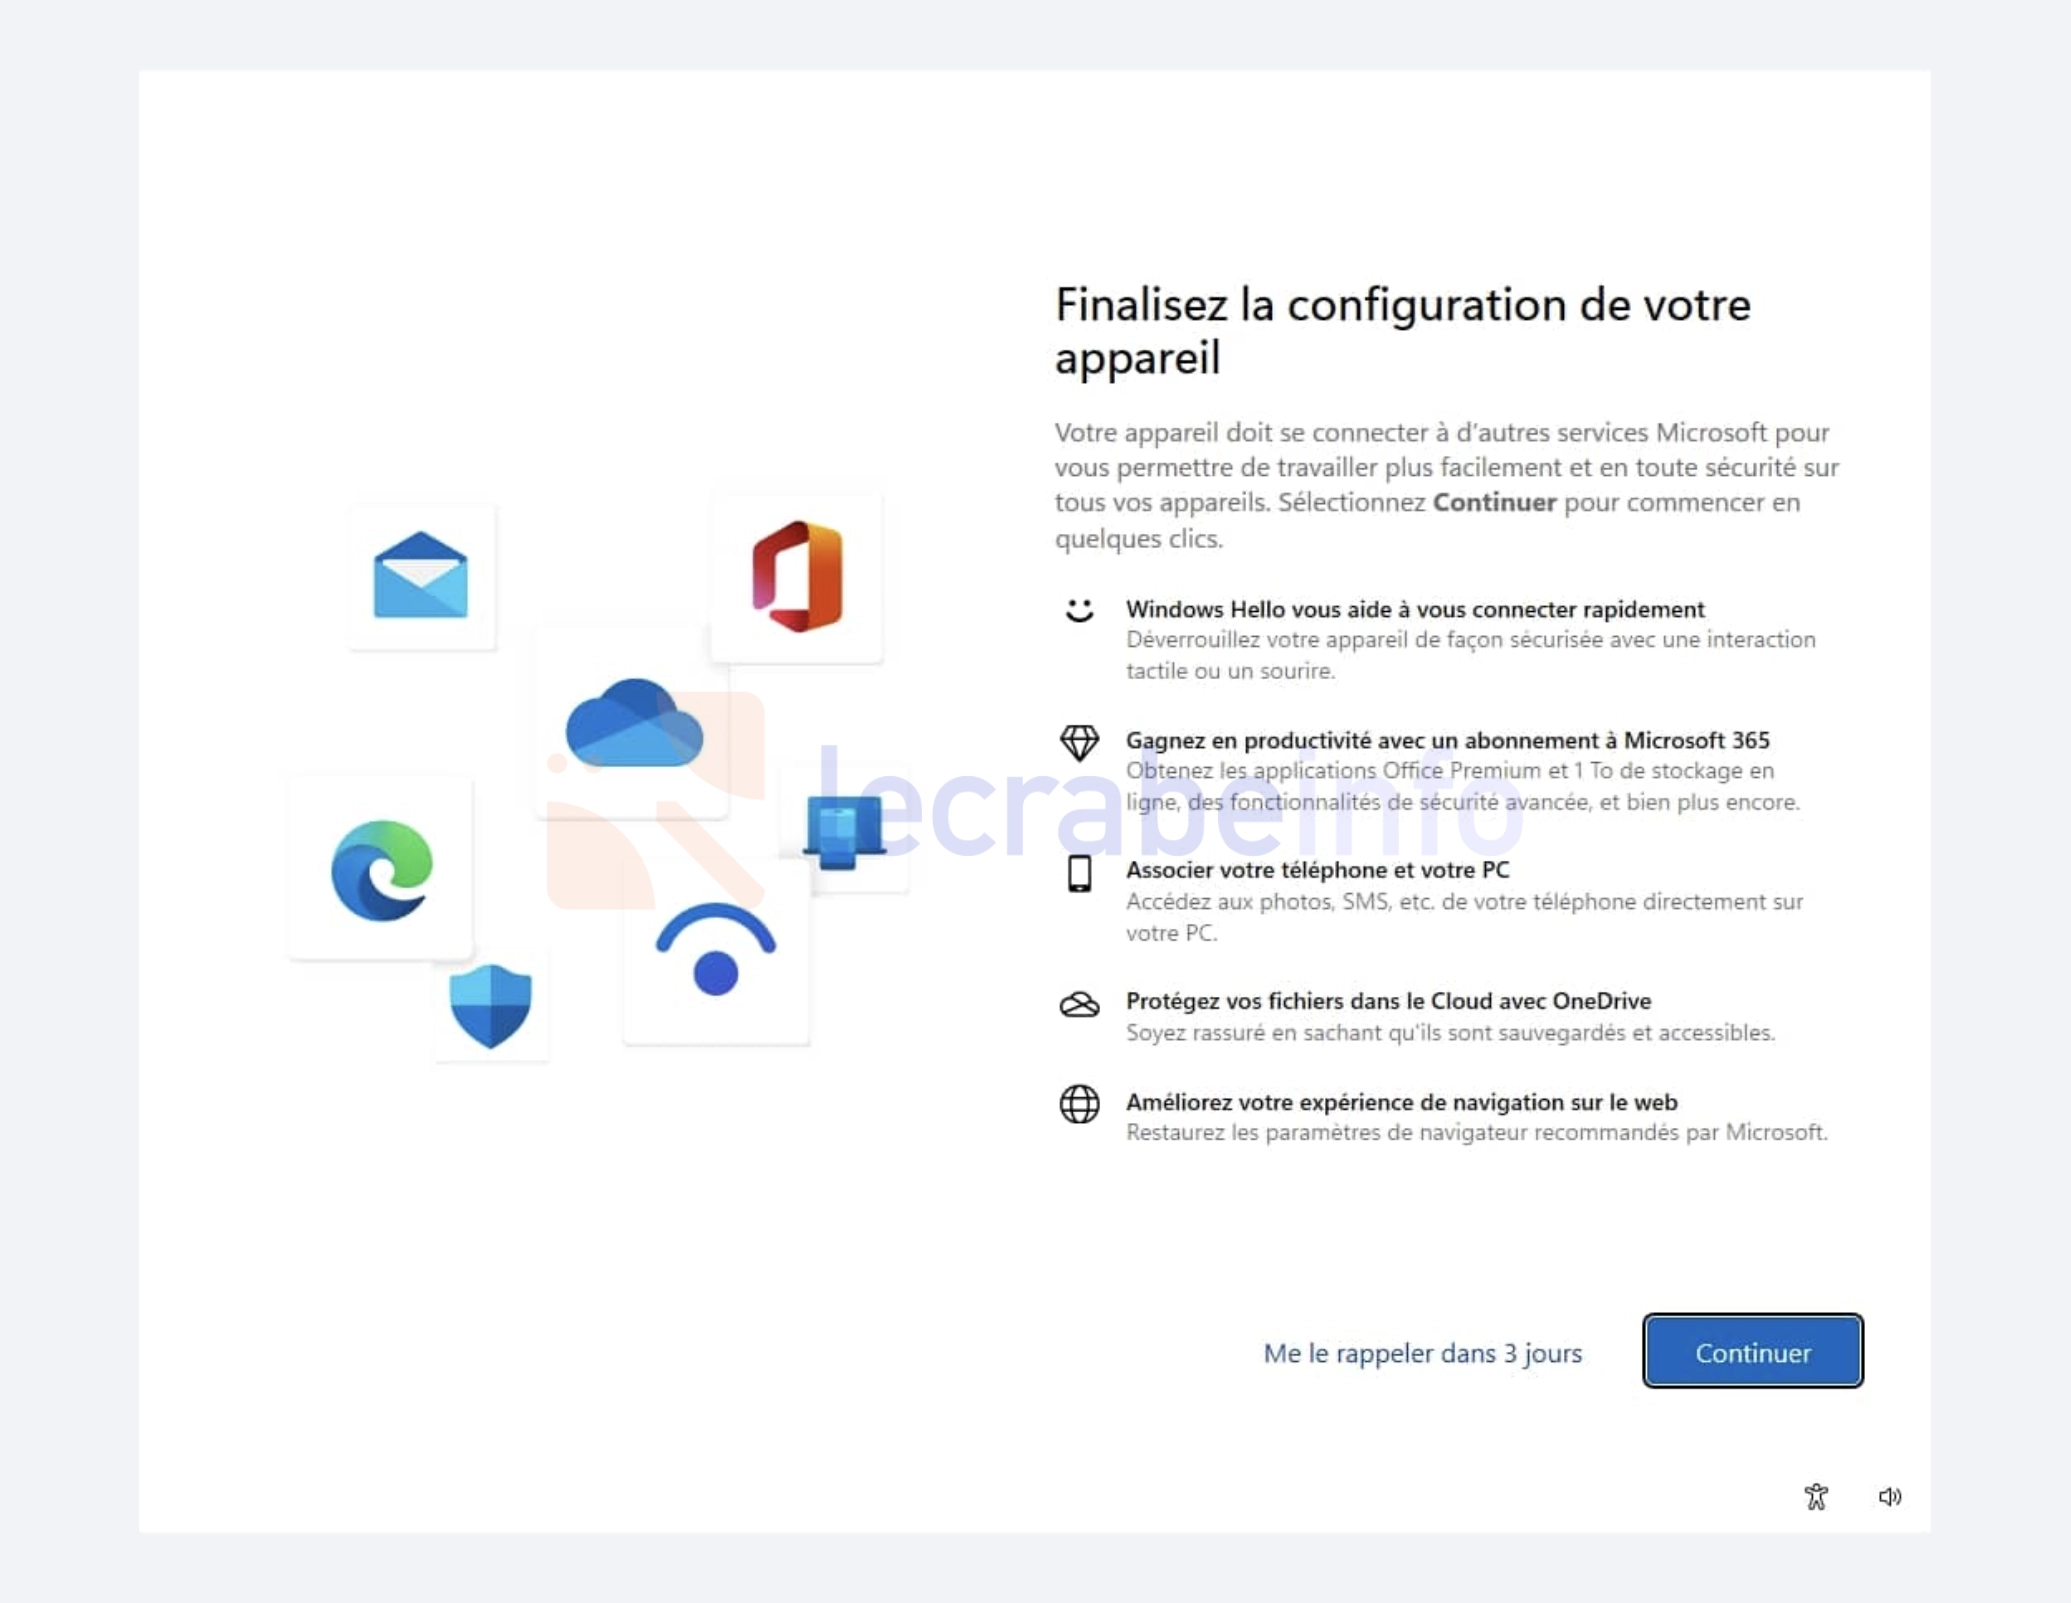The height and width of the screenshot is (1603, 2071).
Task: Click the volume speaker icon
Action: 1889,1496
